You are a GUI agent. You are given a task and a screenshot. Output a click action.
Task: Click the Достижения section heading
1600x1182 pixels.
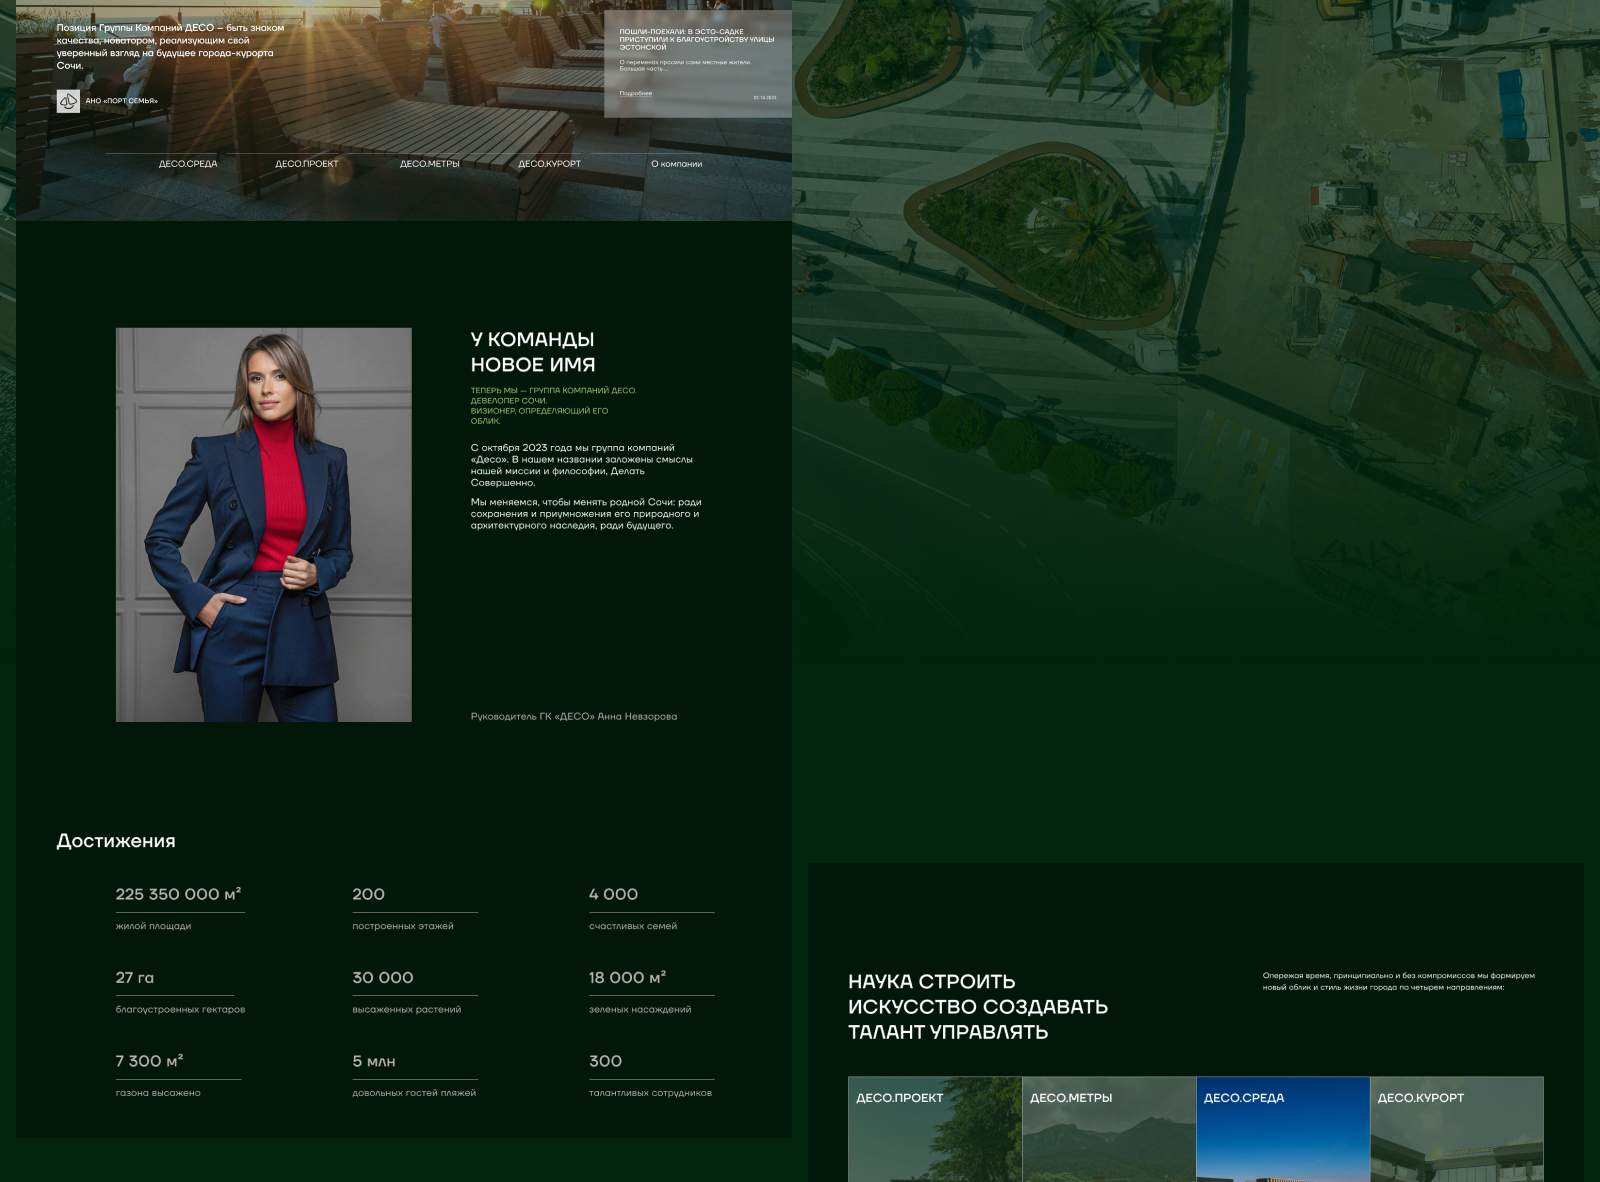(116, 841)
